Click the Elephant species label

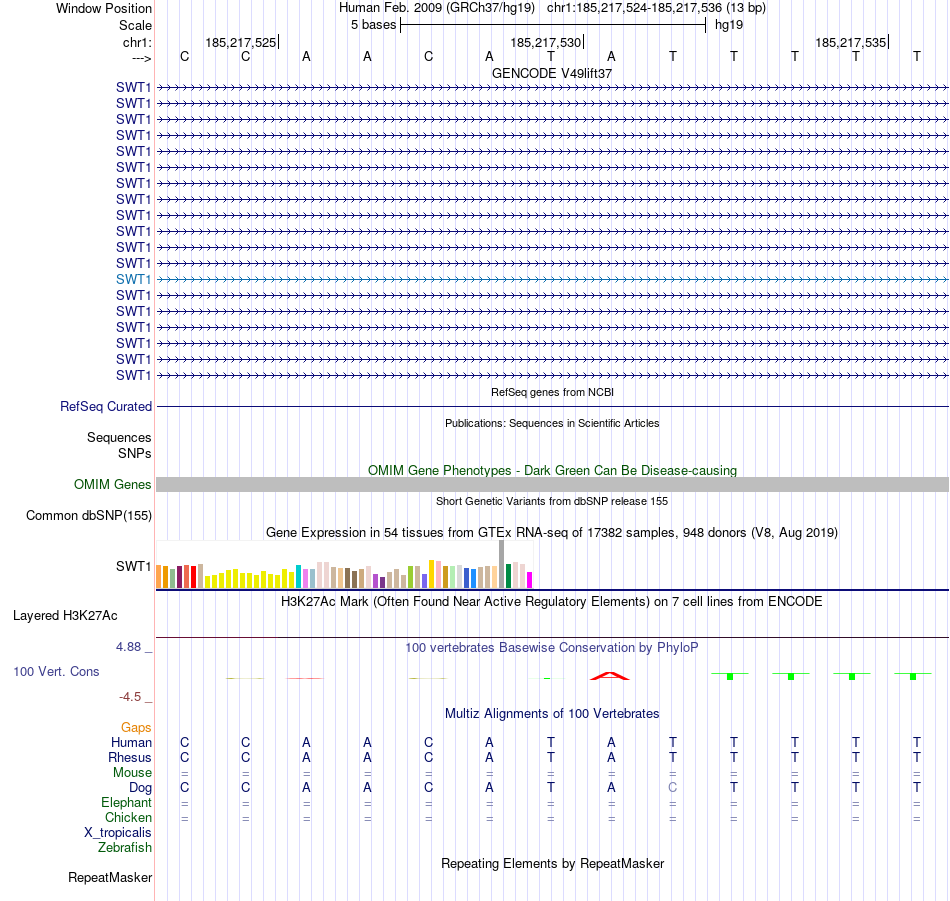(x=126, y=802)
